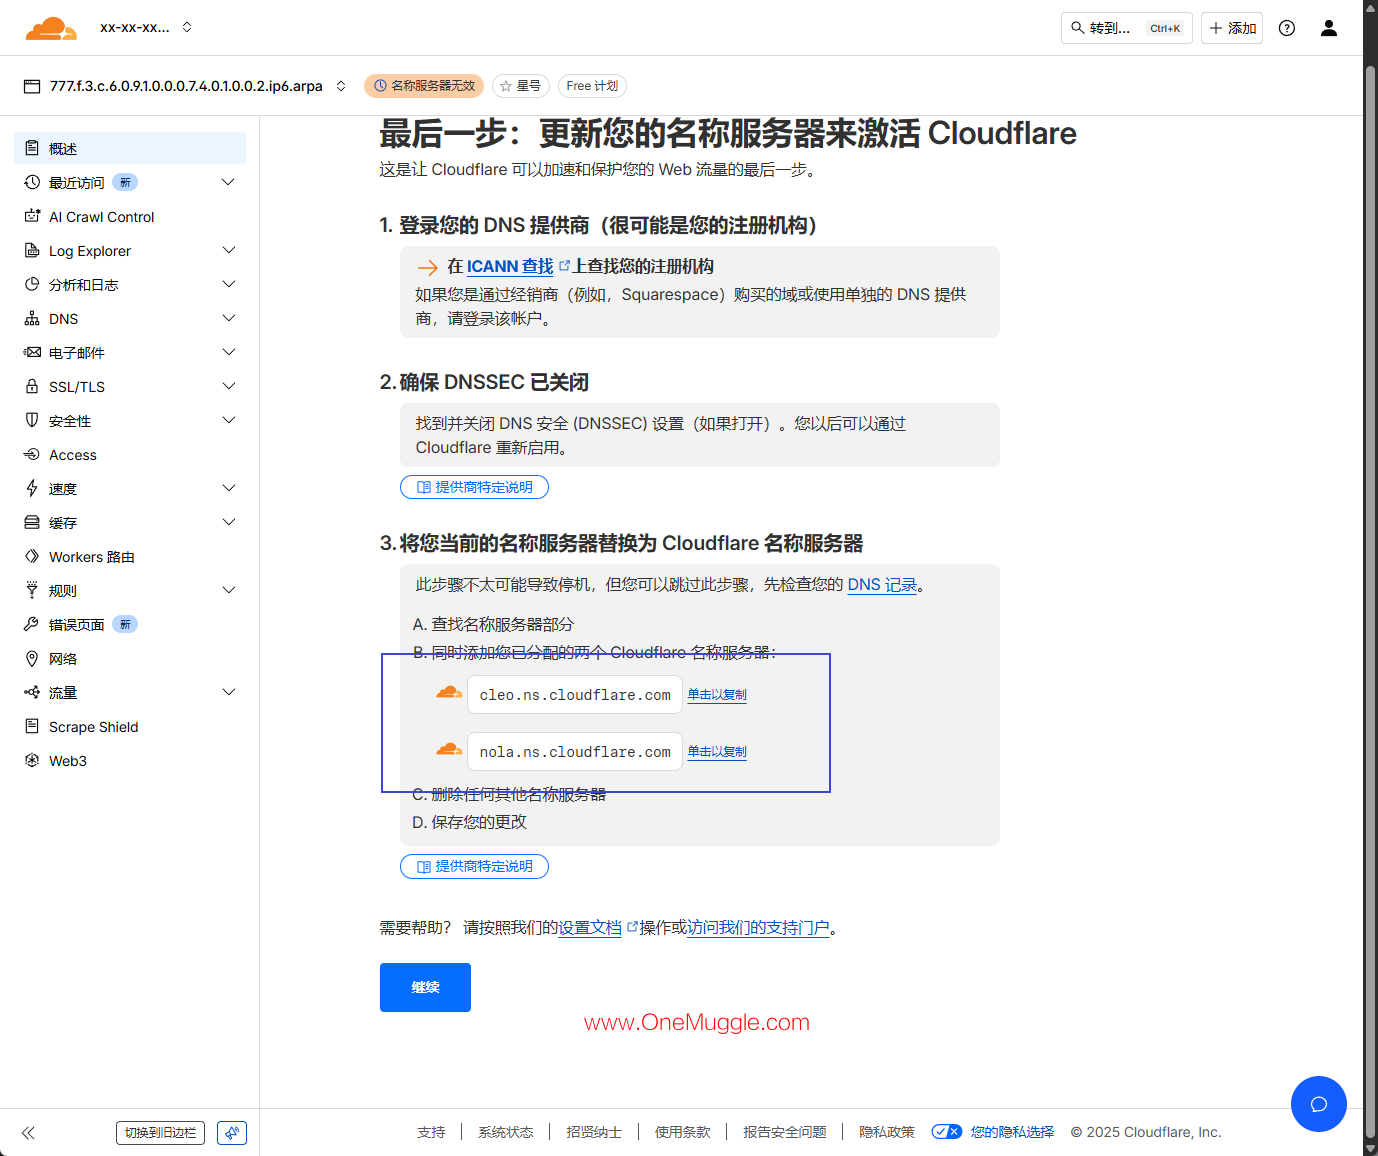Expand the 最近访问 menu chevron
1378x1156 pixels.
tap(229, 182)
